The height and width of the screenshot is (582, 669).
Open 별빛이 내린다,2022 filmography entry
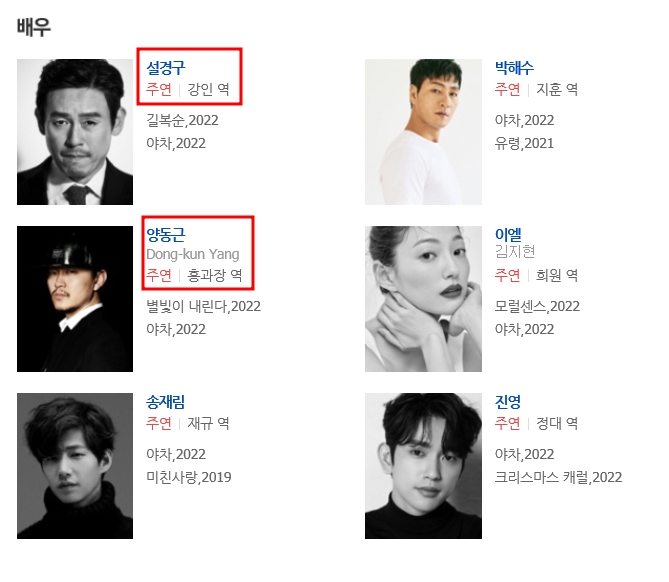[x=204, y=306]
